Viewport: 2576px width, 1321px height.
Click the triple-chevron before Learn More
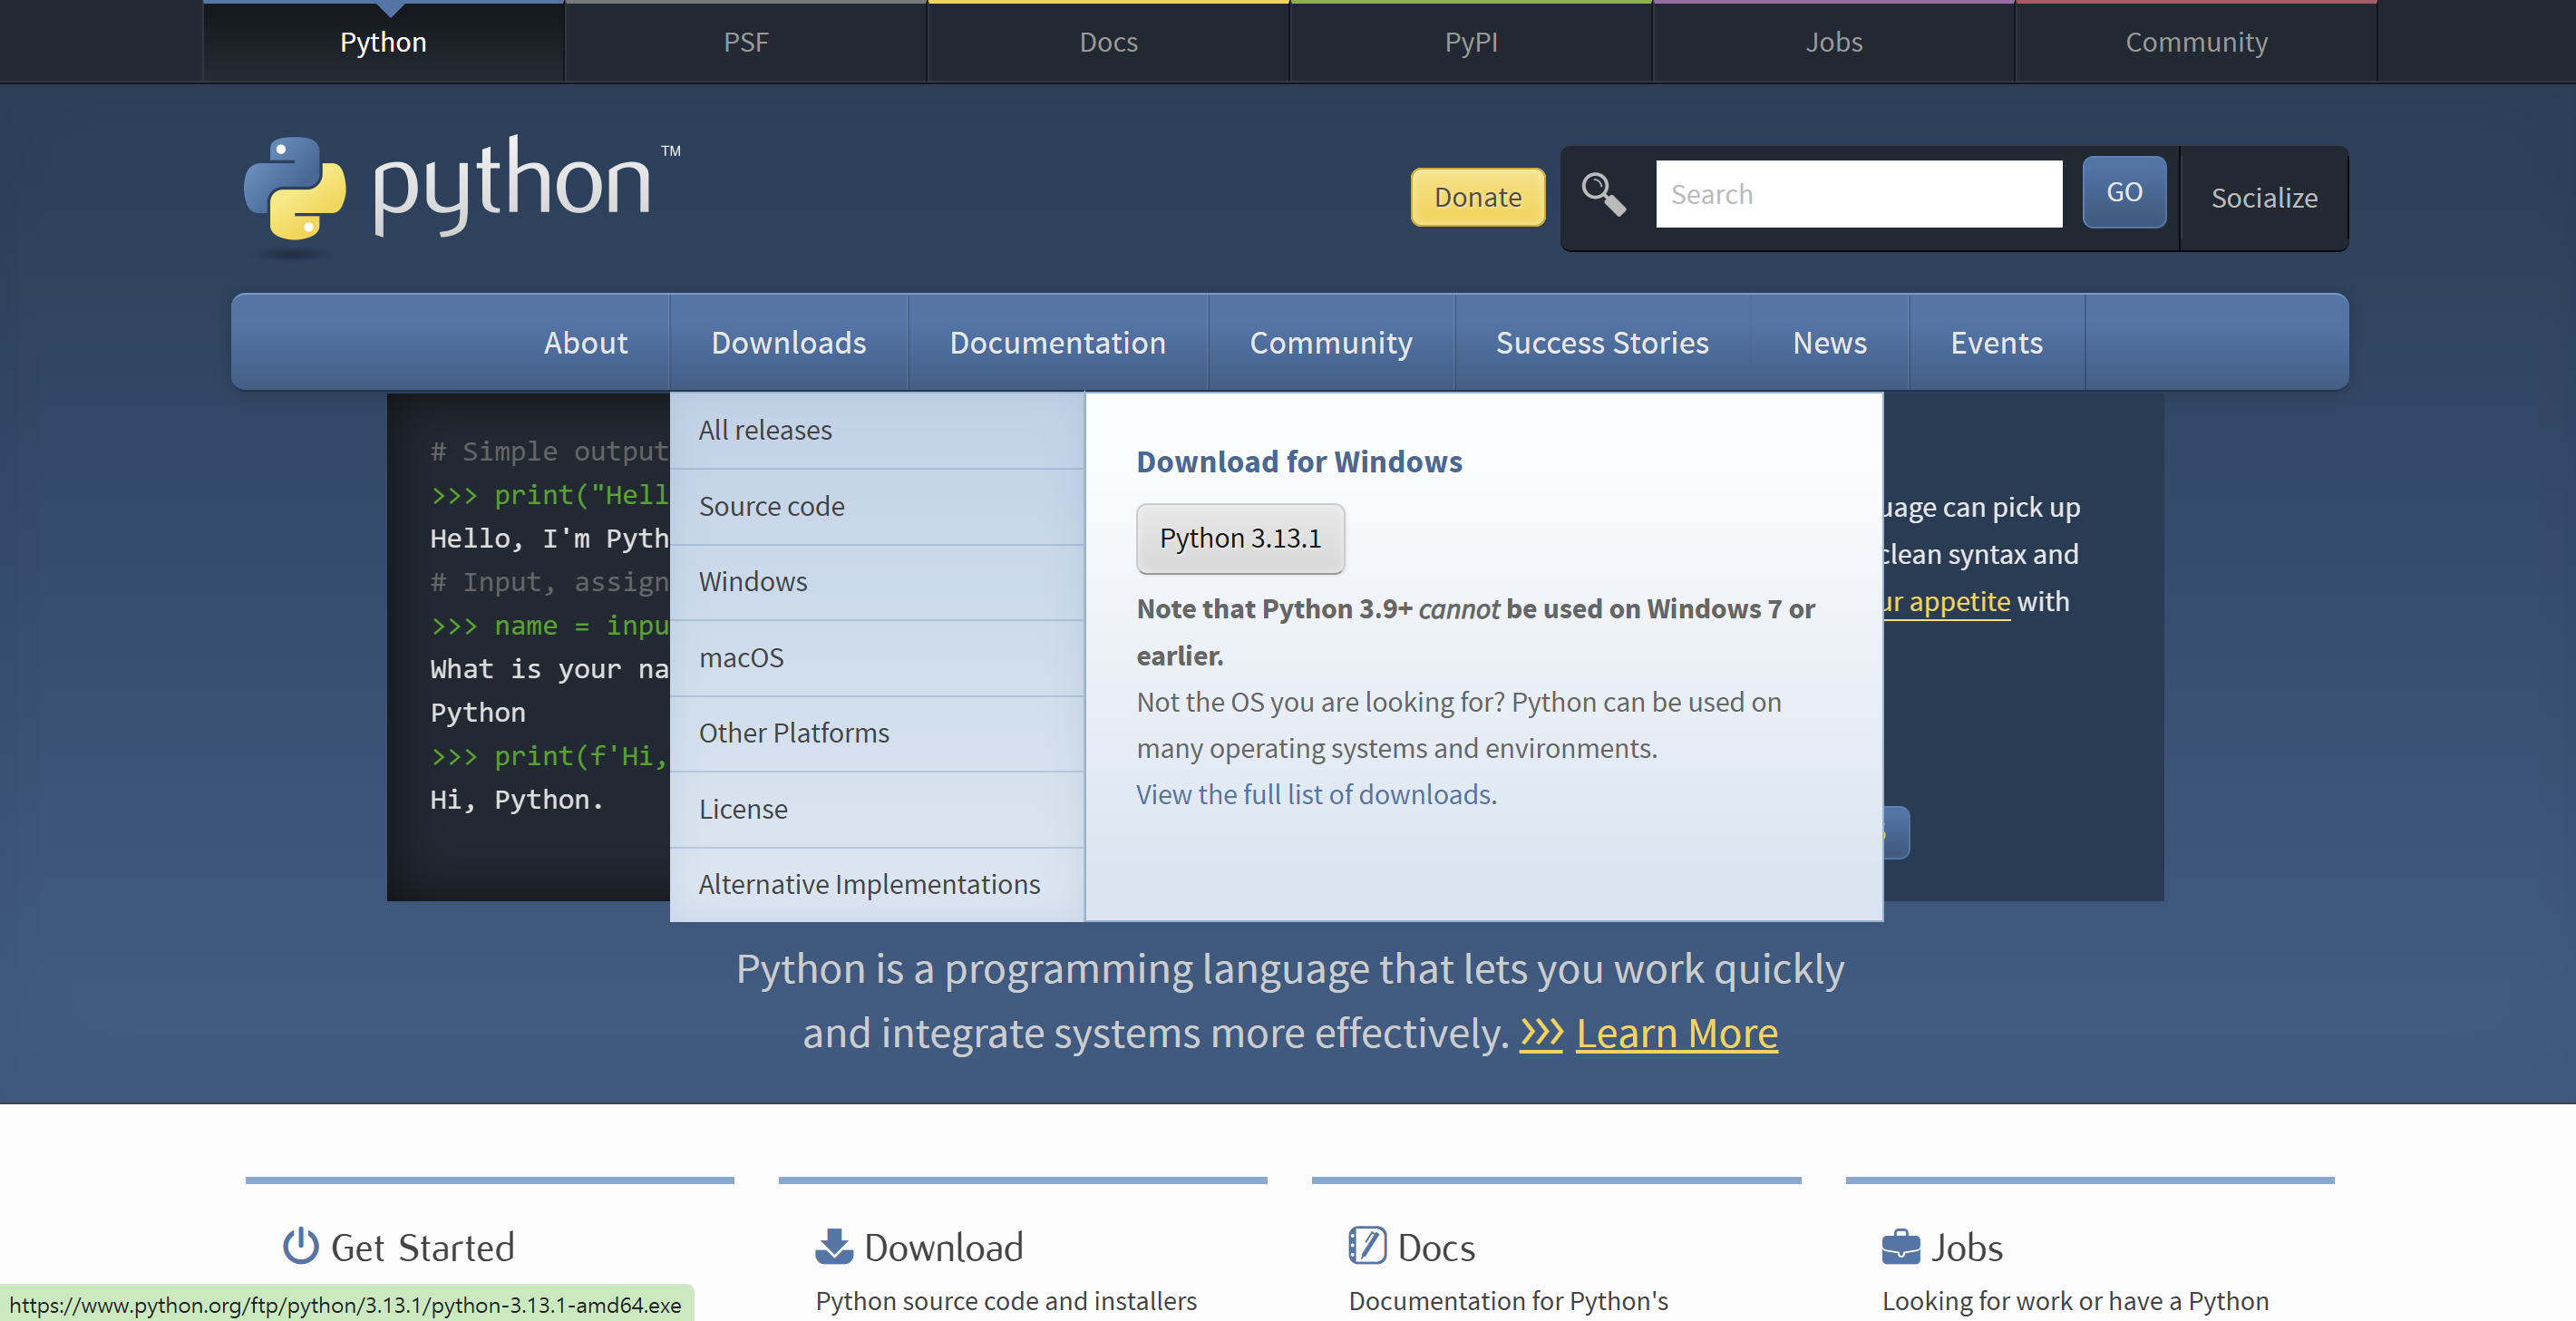pyautogui.click(x=1541, y=1033)
